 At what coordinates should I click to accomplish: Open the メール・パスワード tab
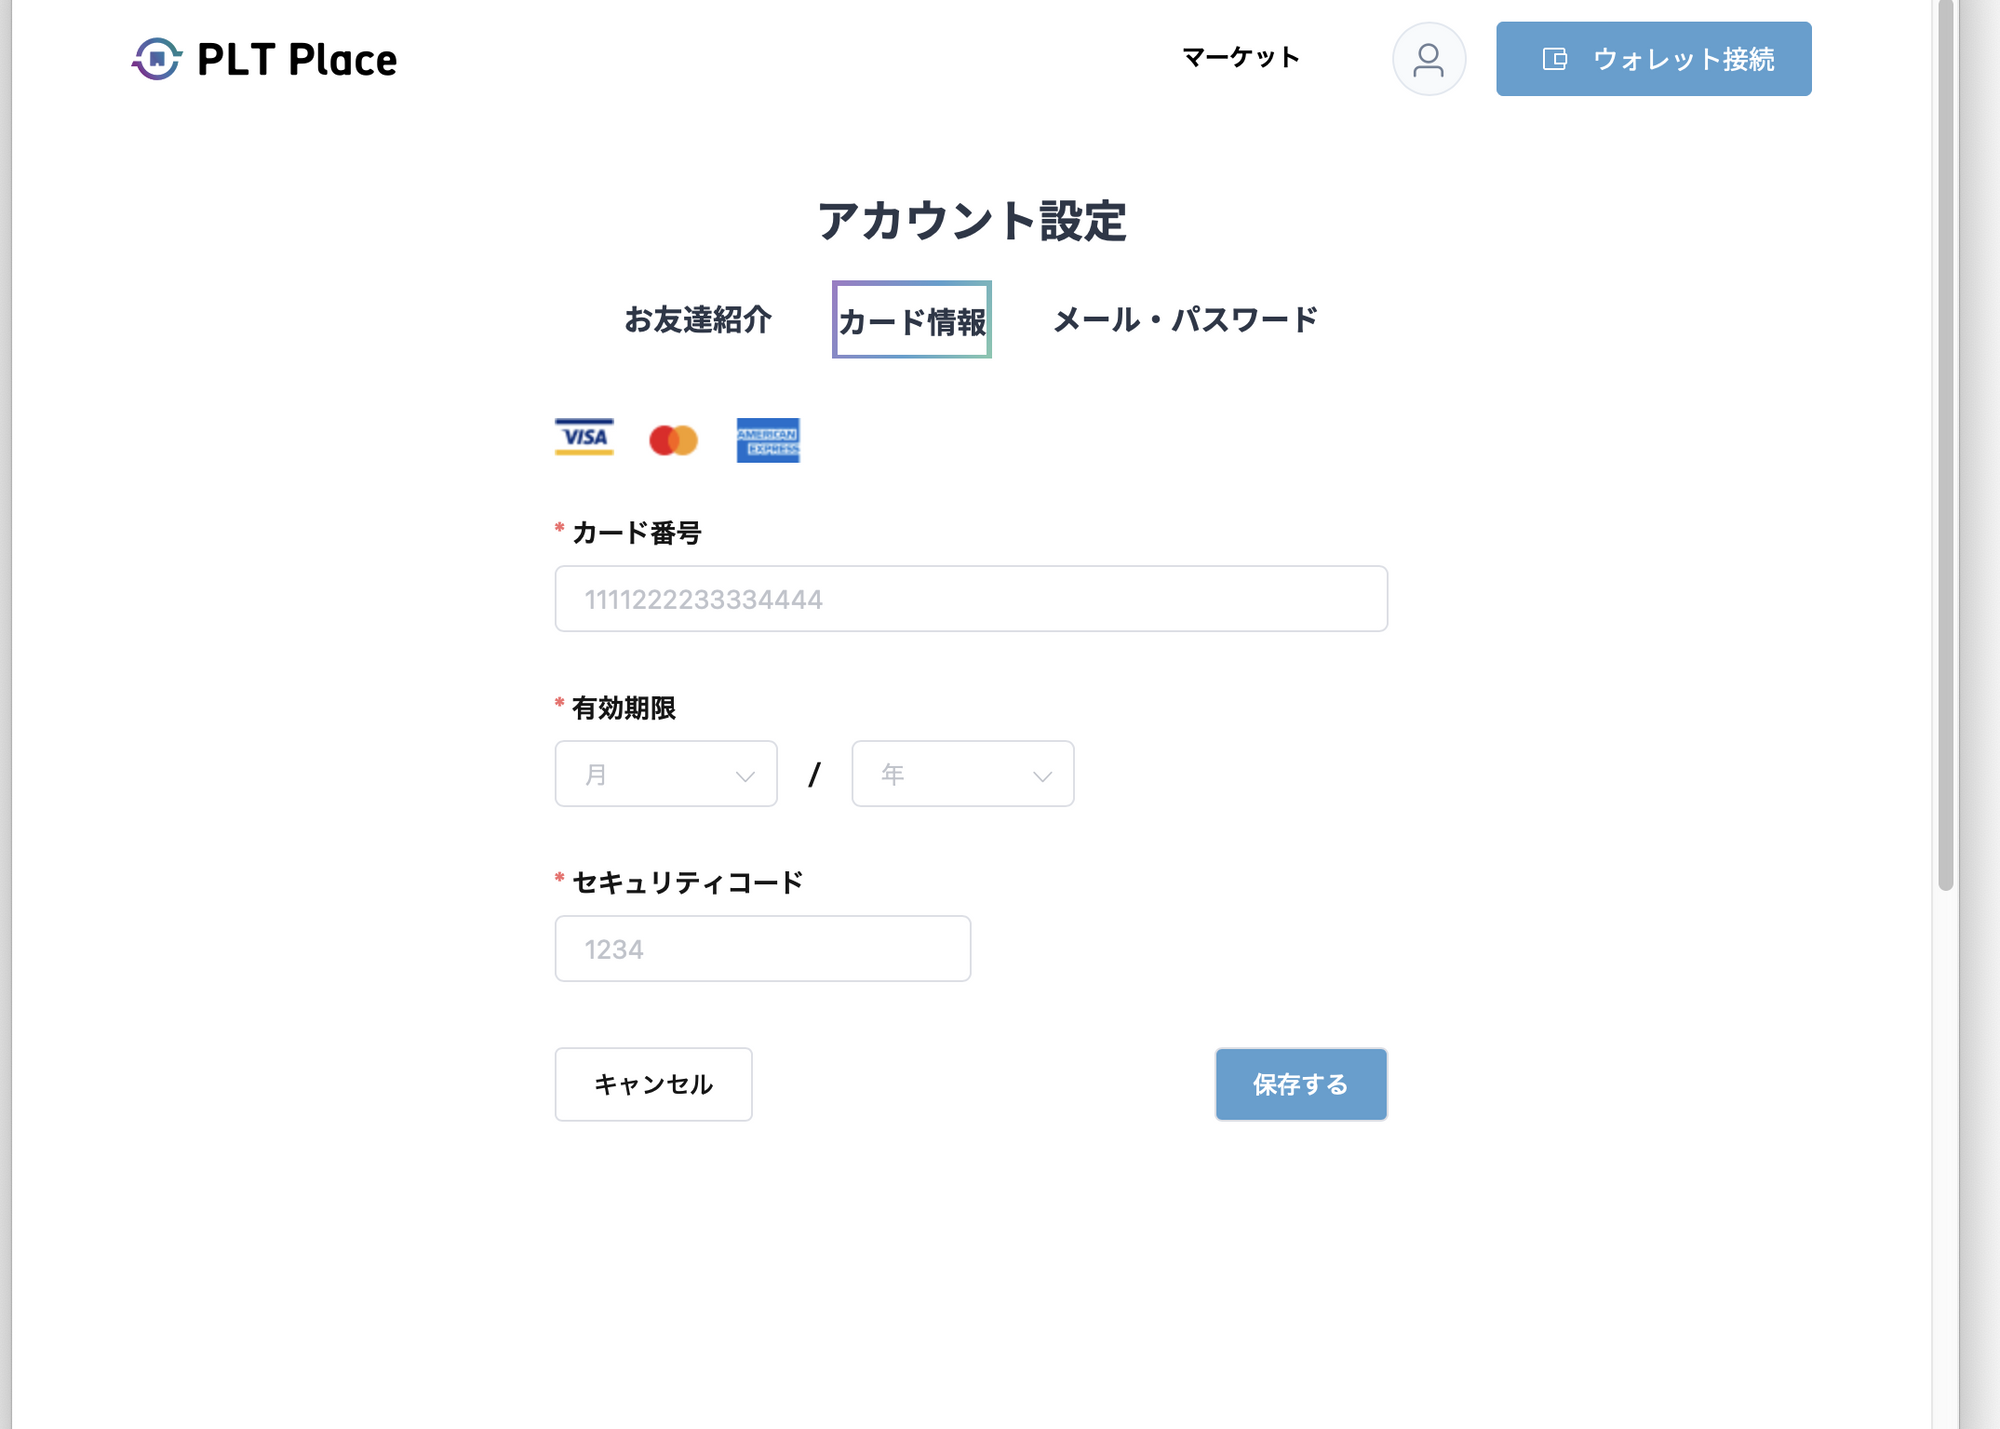pyautogui.click(x=1185, y=320)
